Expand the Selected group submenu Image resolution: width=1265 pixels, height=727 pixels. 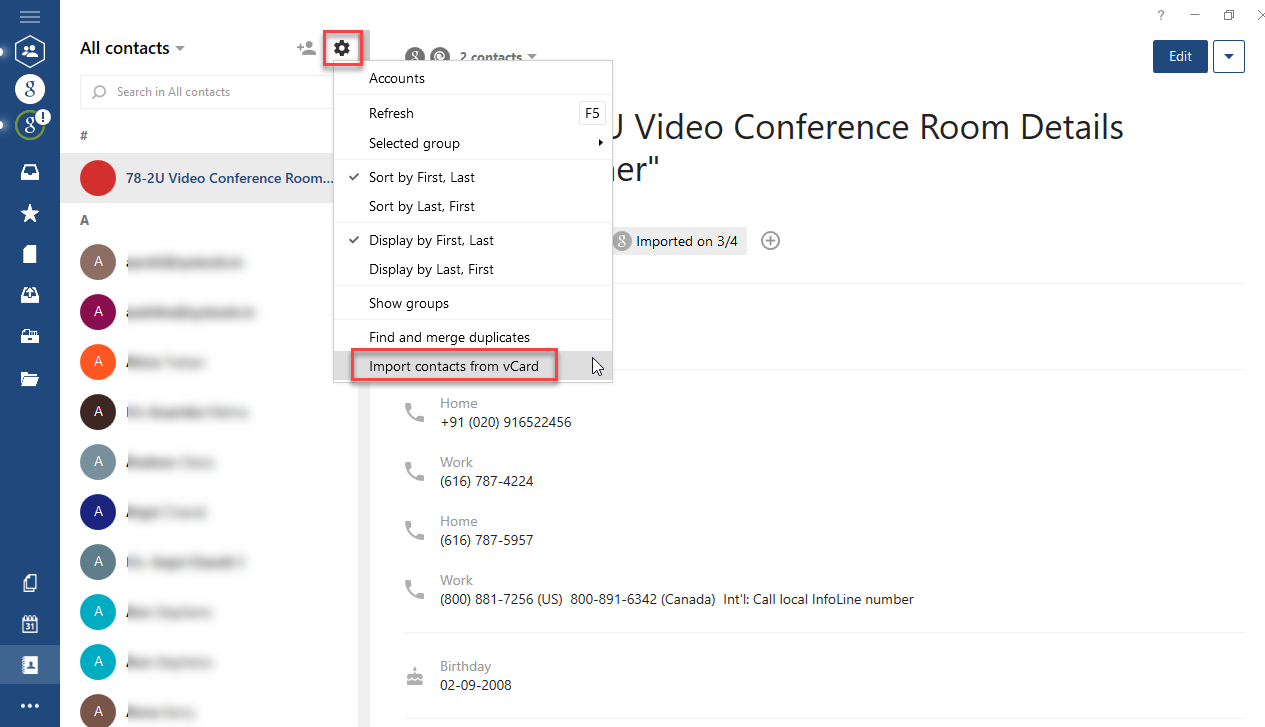pos(472,143)
